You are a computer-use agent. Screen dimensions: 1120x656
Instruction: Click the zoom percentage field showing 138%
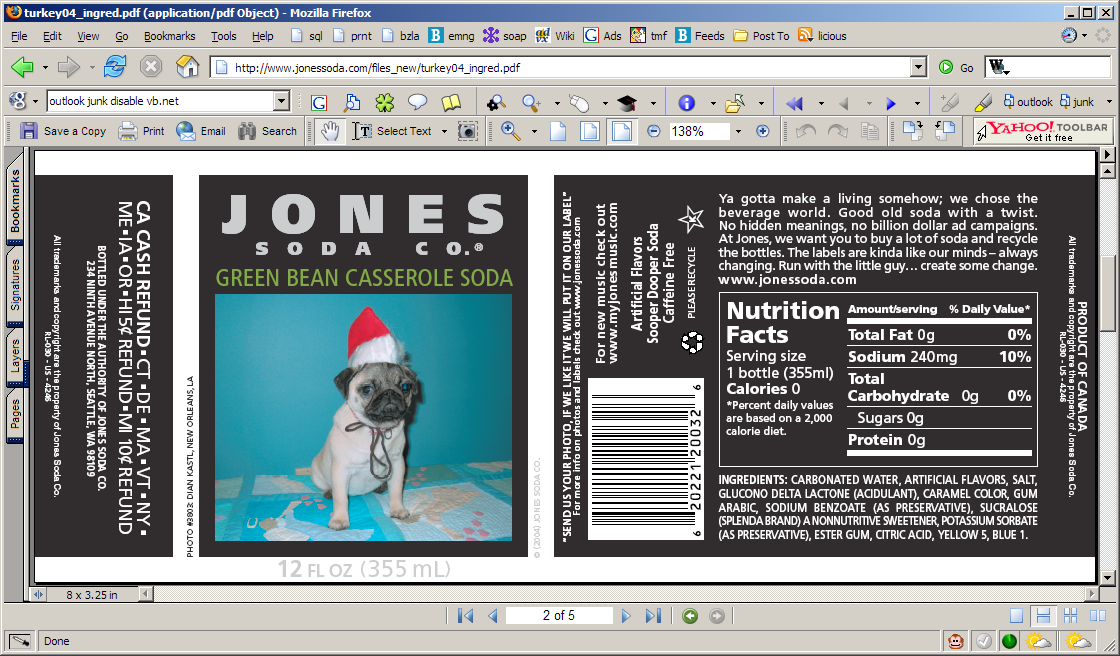[x=699, y=131]
